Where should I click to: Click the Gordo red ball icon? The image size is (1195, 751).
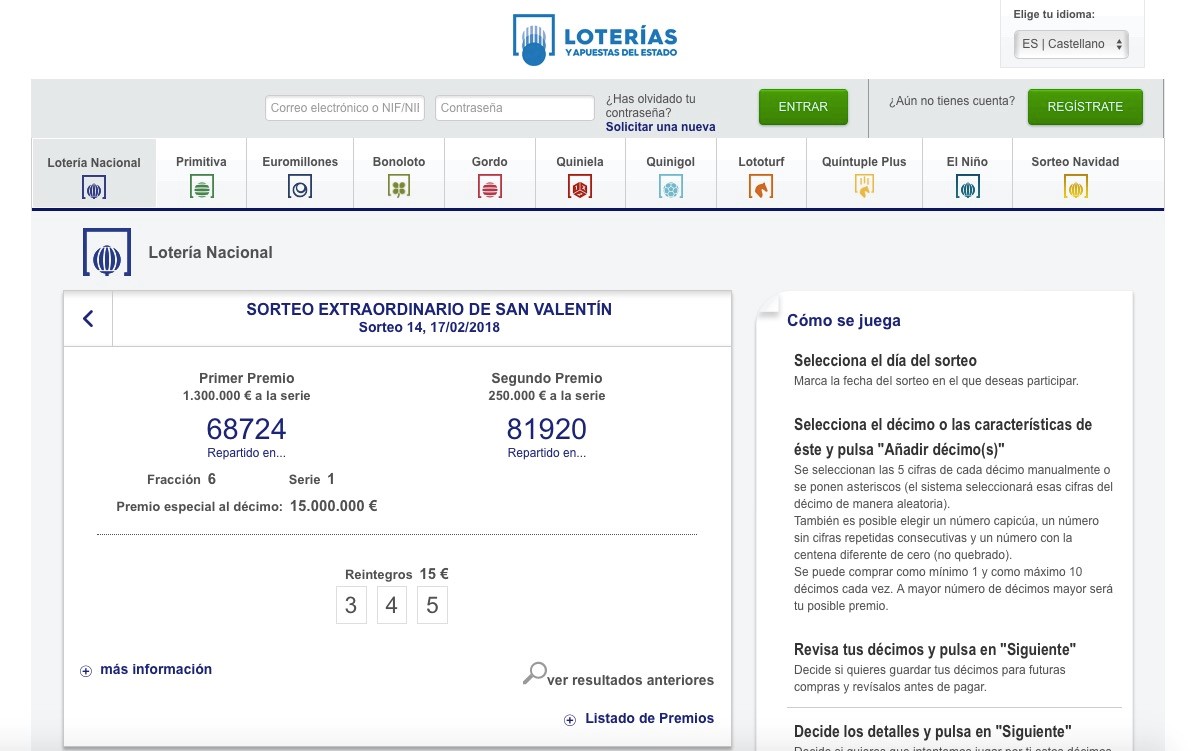[x=489, y=187]
